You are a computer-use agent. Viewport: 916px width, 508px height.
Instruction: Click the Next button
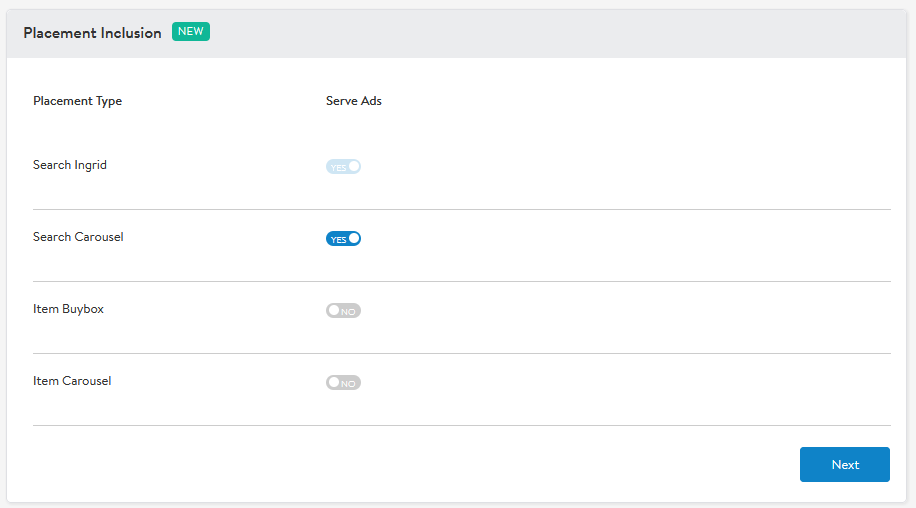pyautogui.click(x=844, y=465)
